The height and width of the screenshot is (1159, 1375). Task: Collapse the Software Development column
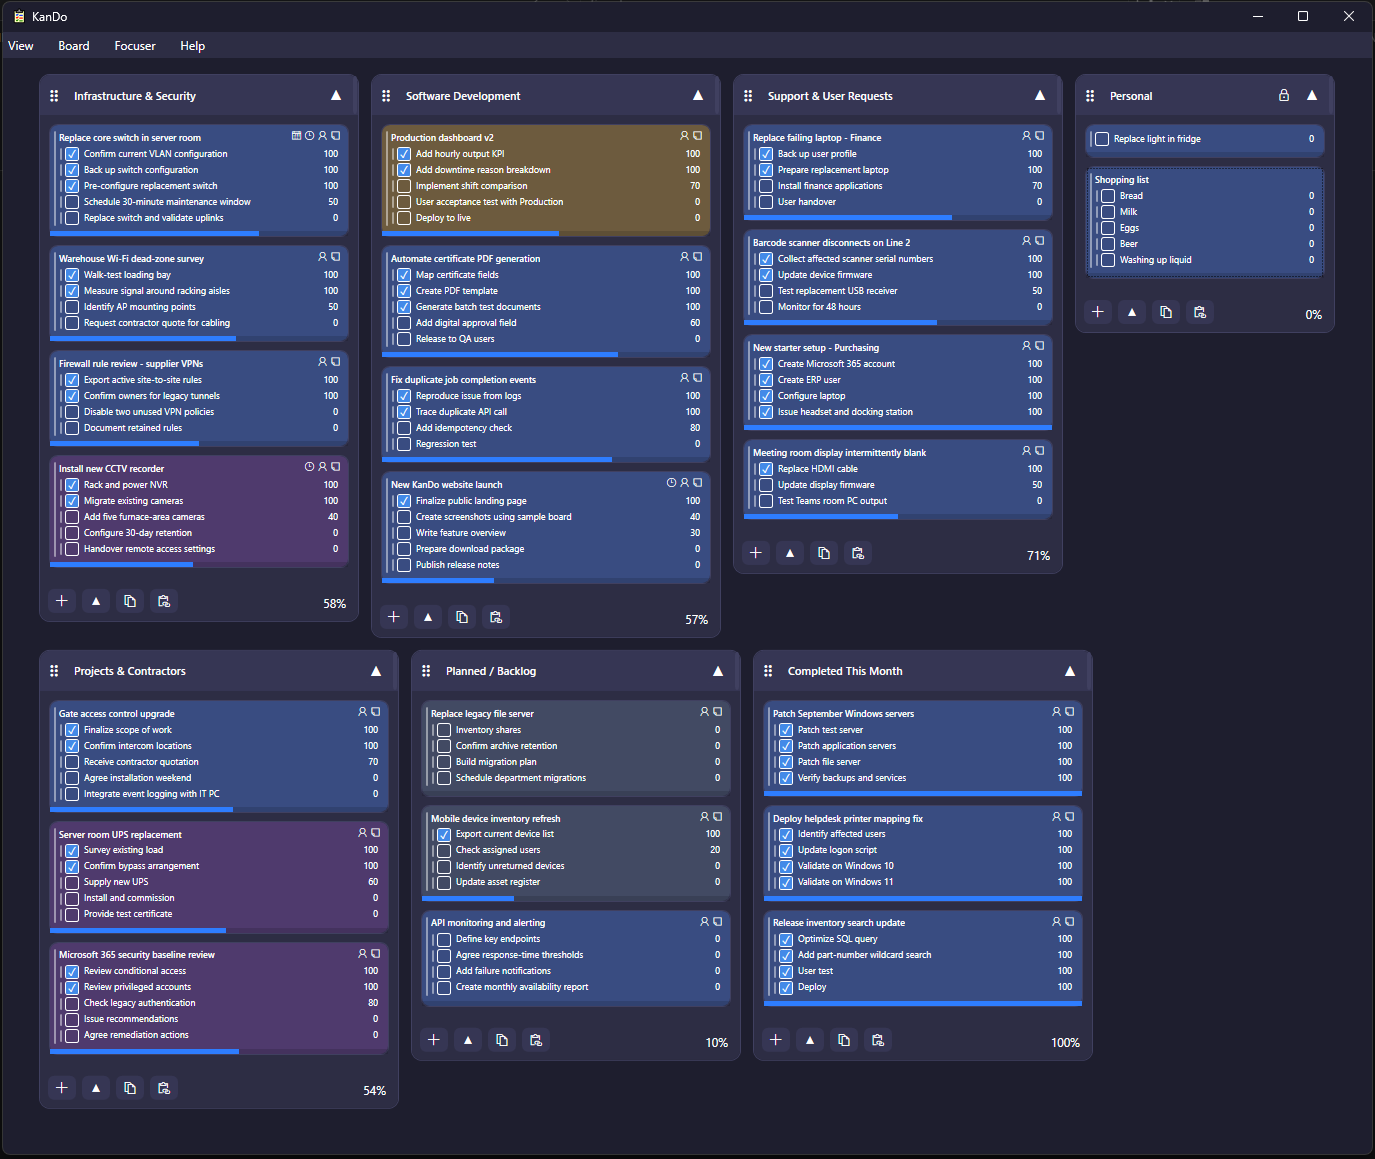(698, 95)
